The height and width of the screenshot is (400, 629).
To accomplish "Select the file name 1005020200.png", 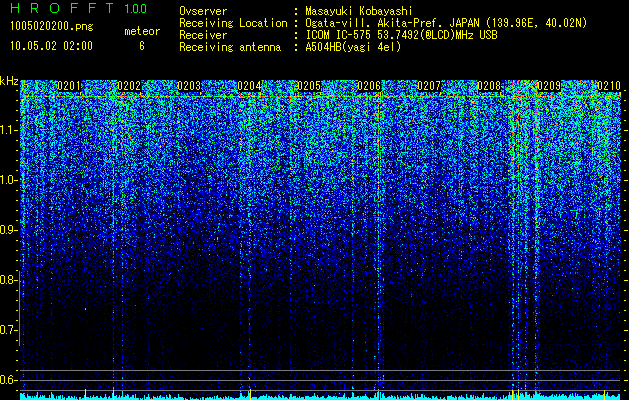I will (x=52, y=26).
